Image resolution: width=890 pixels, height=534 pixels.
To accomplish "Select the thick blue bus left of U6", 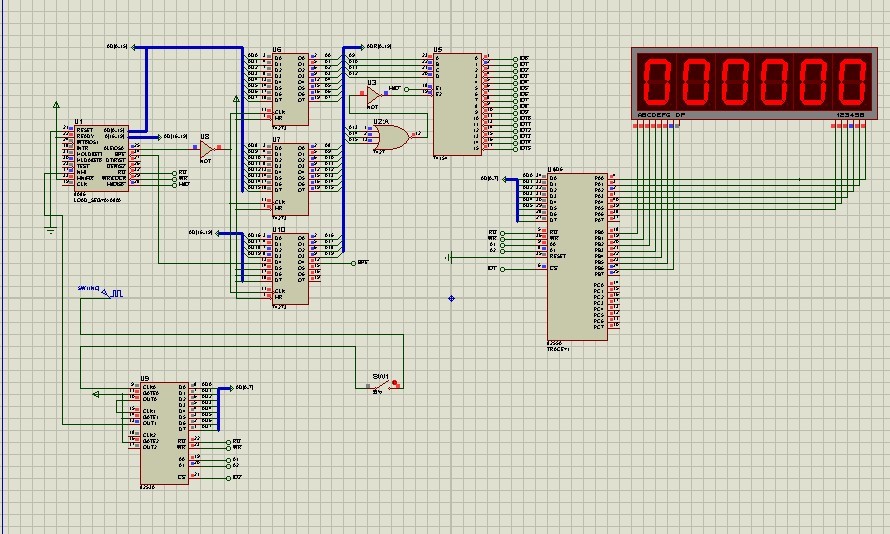I will point(242,120).
